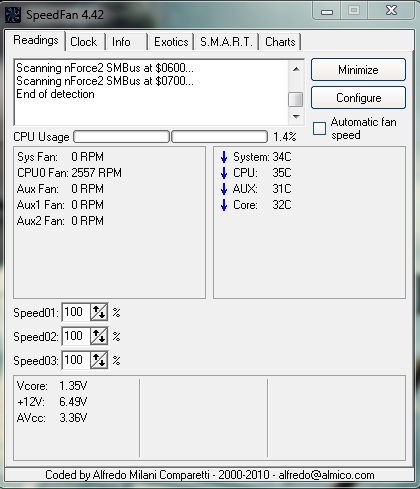This screenshot has width=420, height=489.
Task: Click the Speed02 up/down spinner arrows
Action: 99,336
